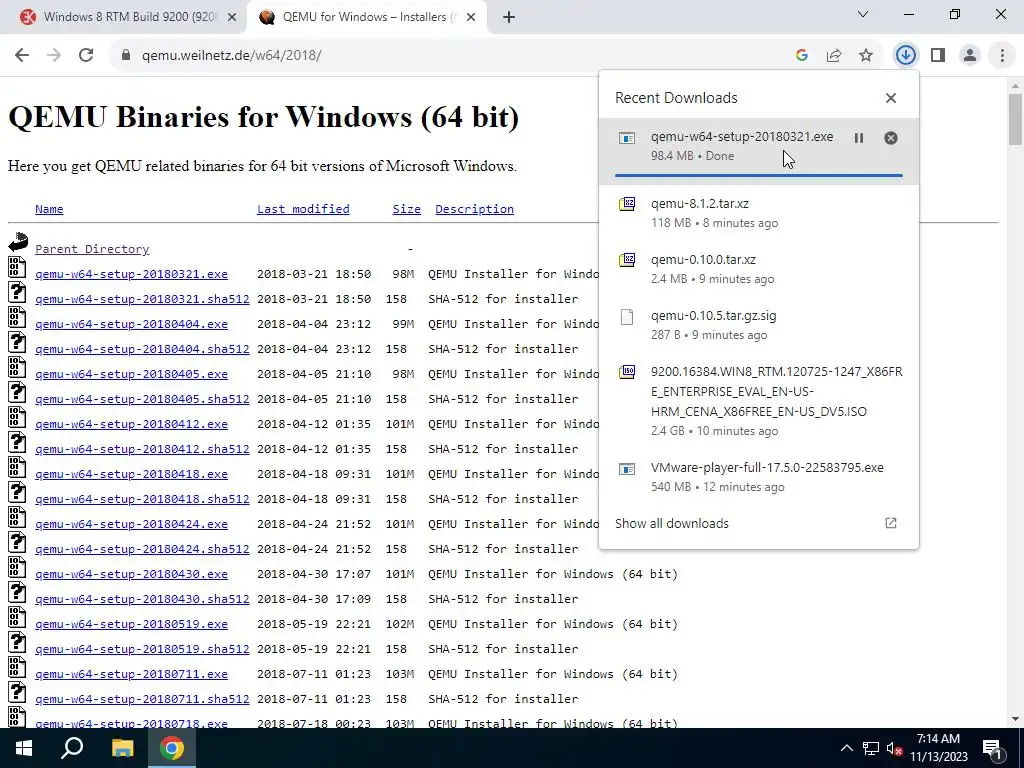Close the Recent Downloads popup
The height and width of the screenshot is (768, 1024).
tap(891, 98)
